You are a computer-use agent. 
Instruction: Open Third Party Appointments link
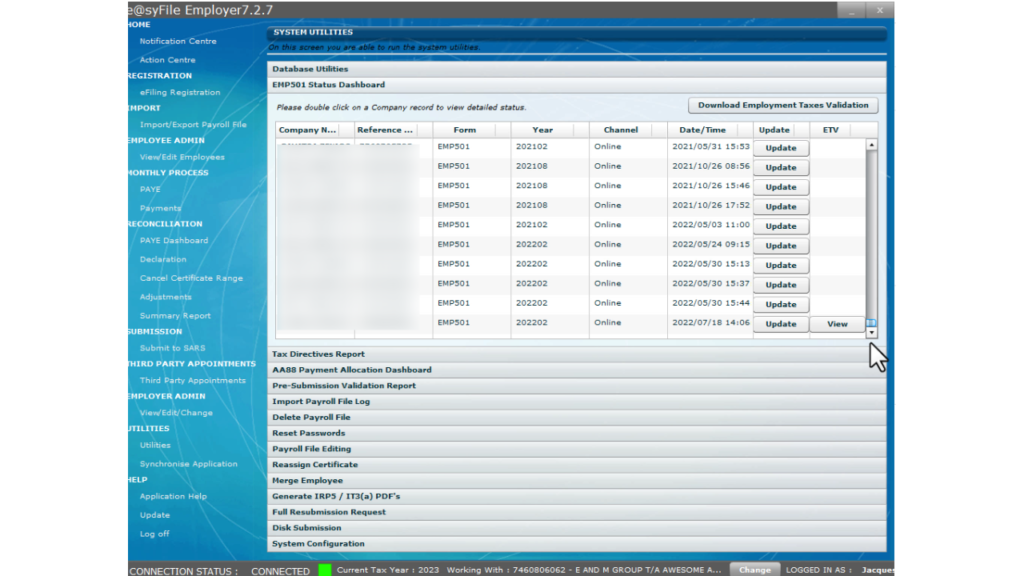(192, 380)
